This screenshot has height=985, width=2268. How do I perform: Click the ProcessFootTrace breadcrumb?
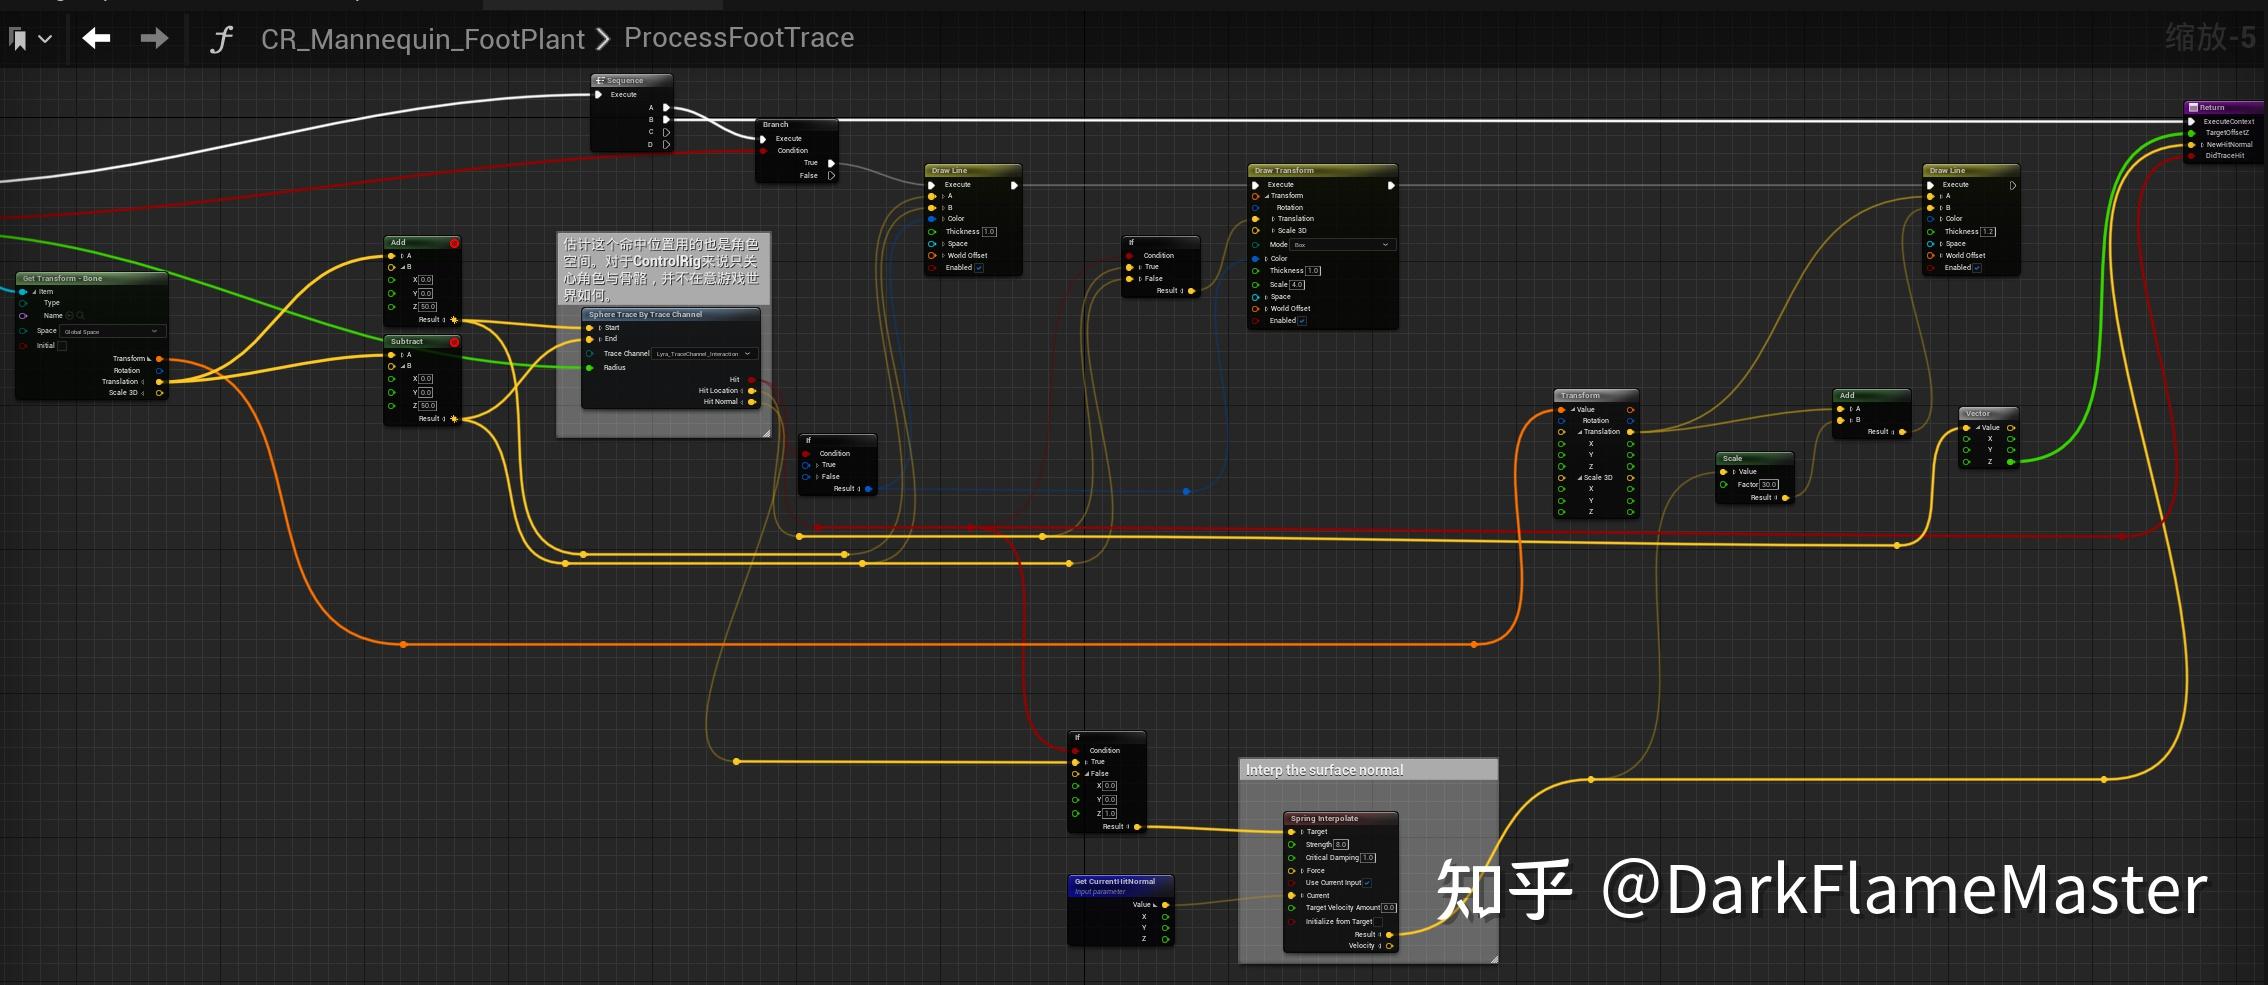click(x=738, y=38)
